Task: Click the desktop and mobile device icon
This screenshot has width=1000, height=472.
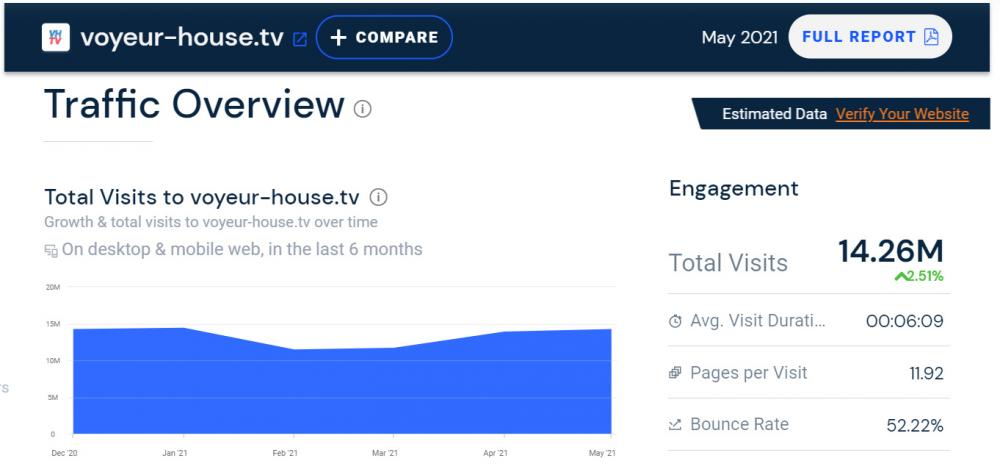Action: (x=51, y=250)
